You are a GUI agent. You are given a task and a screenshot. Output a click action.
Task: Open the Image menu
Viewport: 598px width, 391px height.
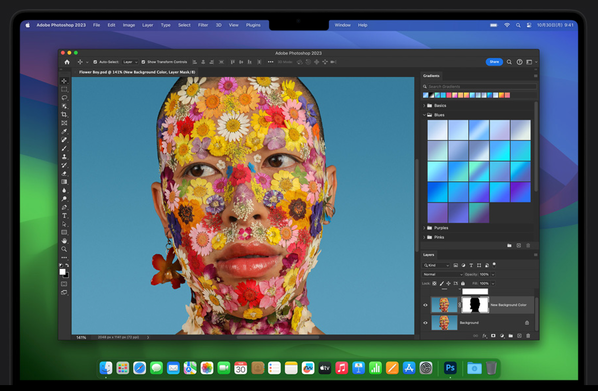129,25
